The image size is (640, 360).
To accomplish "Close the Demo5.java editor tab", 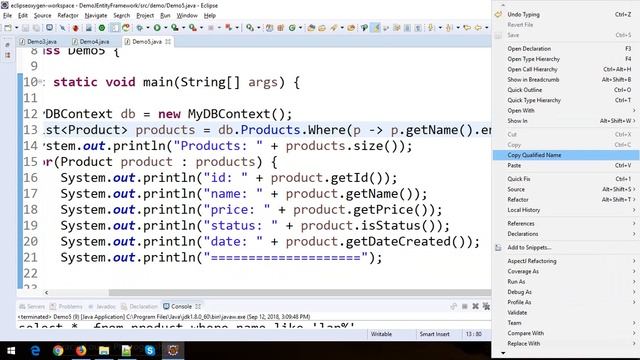I will point(168,42).
